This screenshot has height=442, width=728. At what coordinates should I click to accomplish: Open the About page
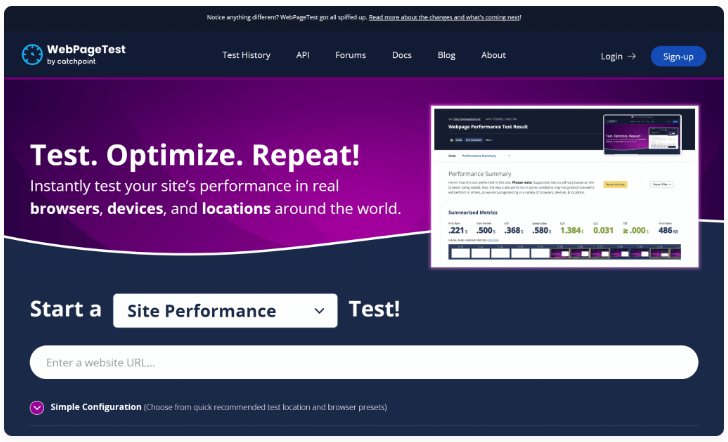point(493,55)
